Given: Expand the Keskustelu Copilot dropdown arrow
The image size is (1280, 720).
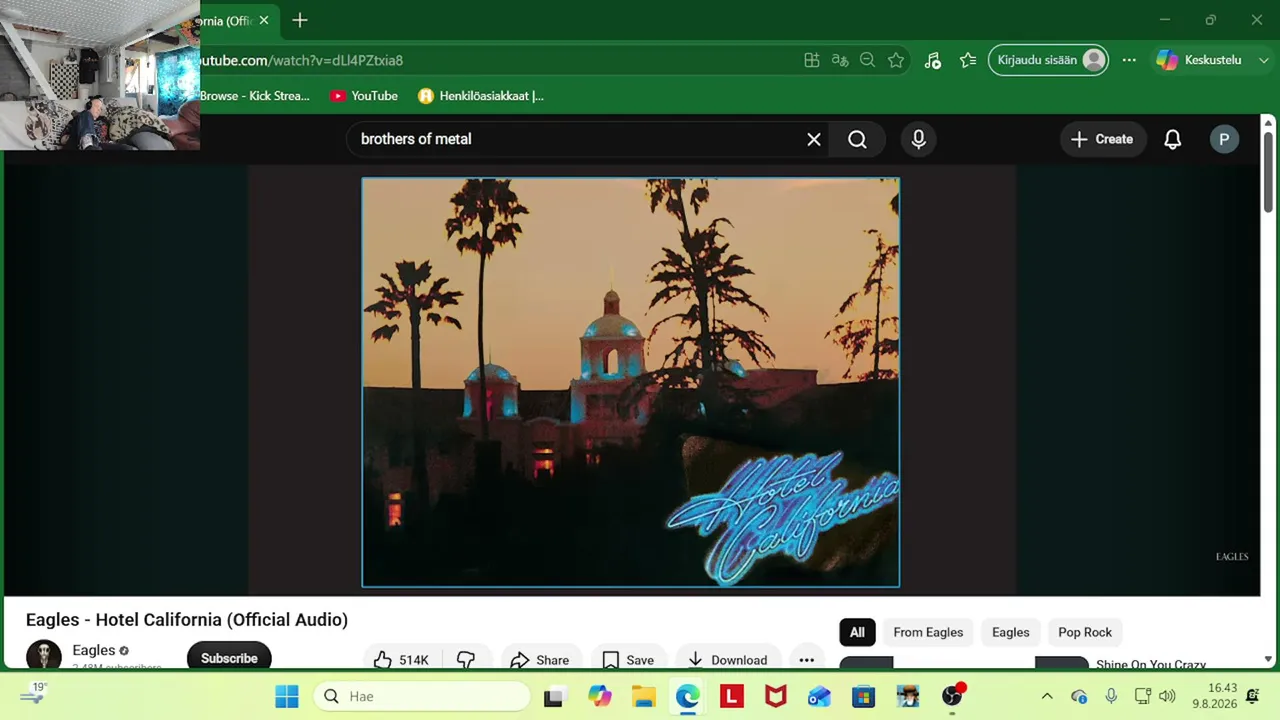Looking at the screenshot, I should pyautogui.click(x=1262, y=60).
